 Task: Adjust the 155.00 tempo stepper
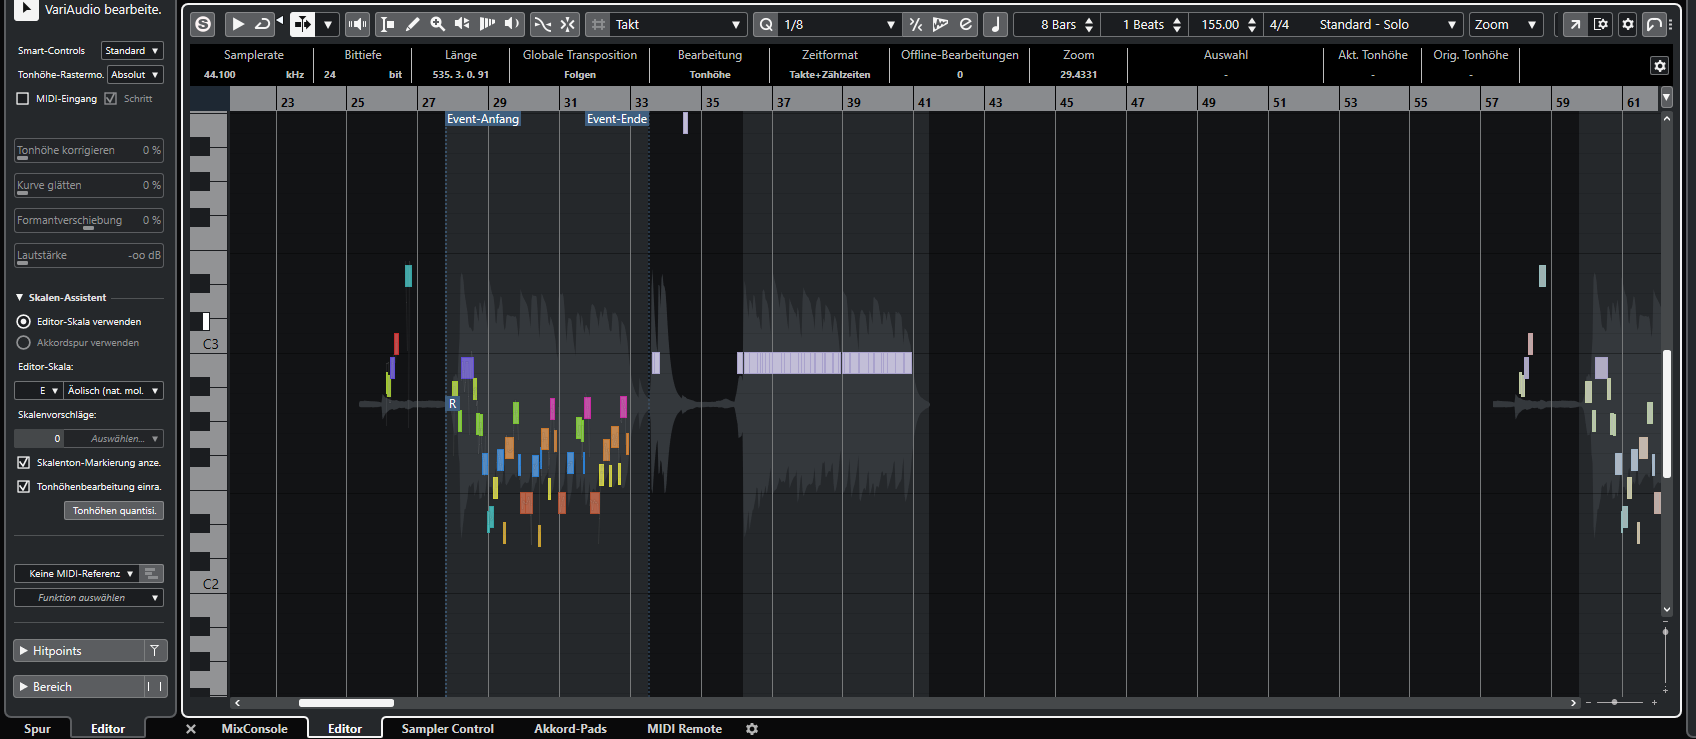point(1252,24)
